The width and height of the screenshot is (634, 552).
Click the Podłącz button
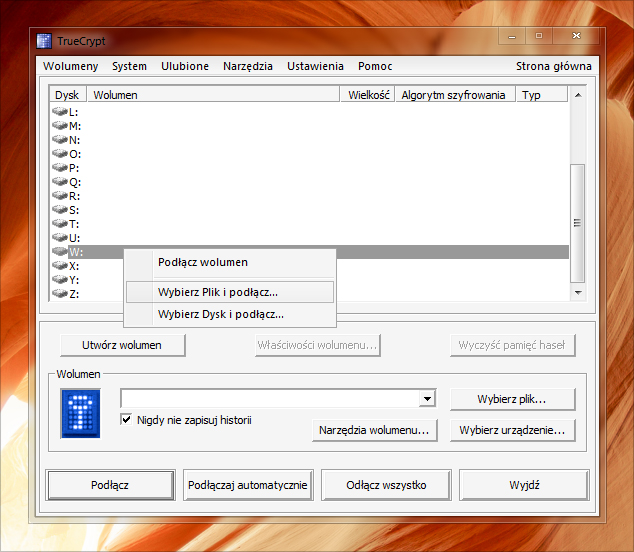coord(110,485)
